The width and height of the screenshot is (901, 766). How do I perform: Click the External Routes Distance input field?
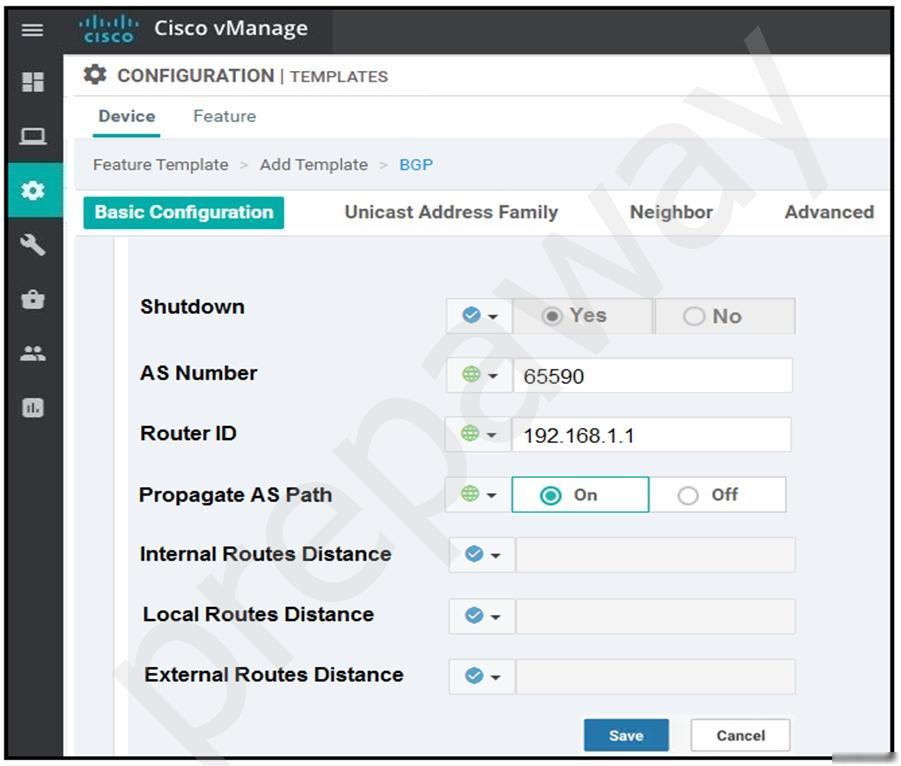[655, 677]
